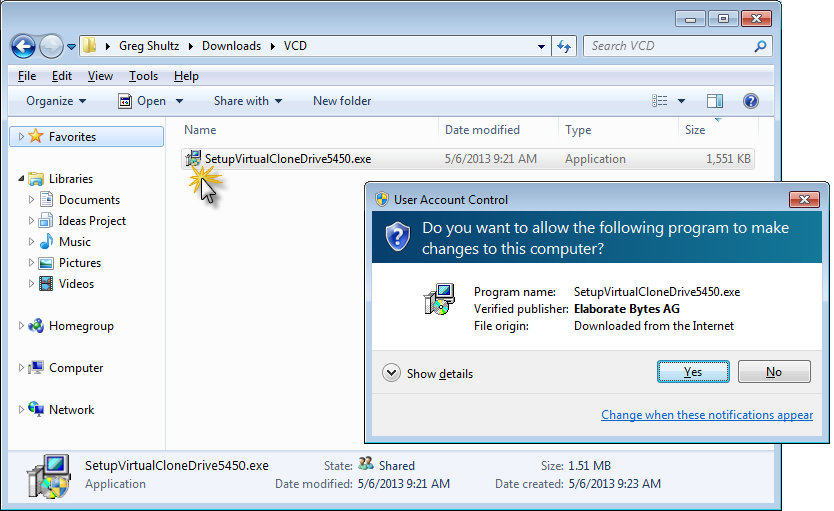Image resolution: width=834 pixels, height=511 pixels.
Task: Click the Pictures library icon
Action: 47,263
